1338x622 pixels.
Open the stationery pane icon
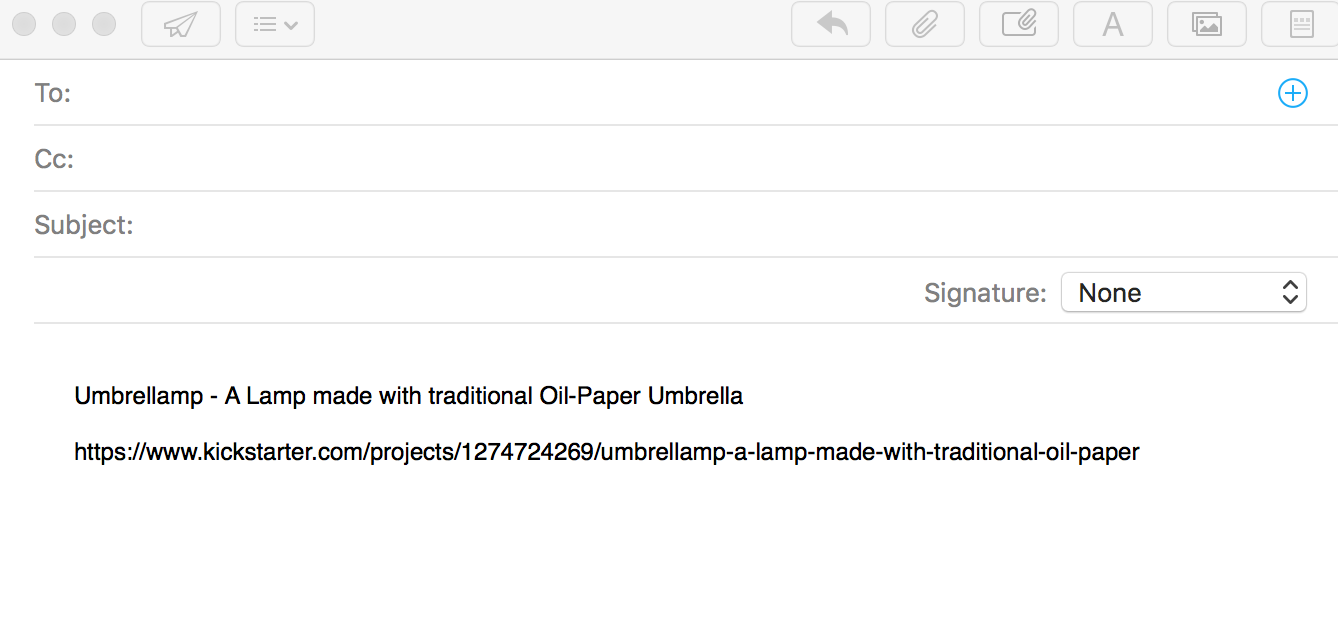tap(1300, 24)
